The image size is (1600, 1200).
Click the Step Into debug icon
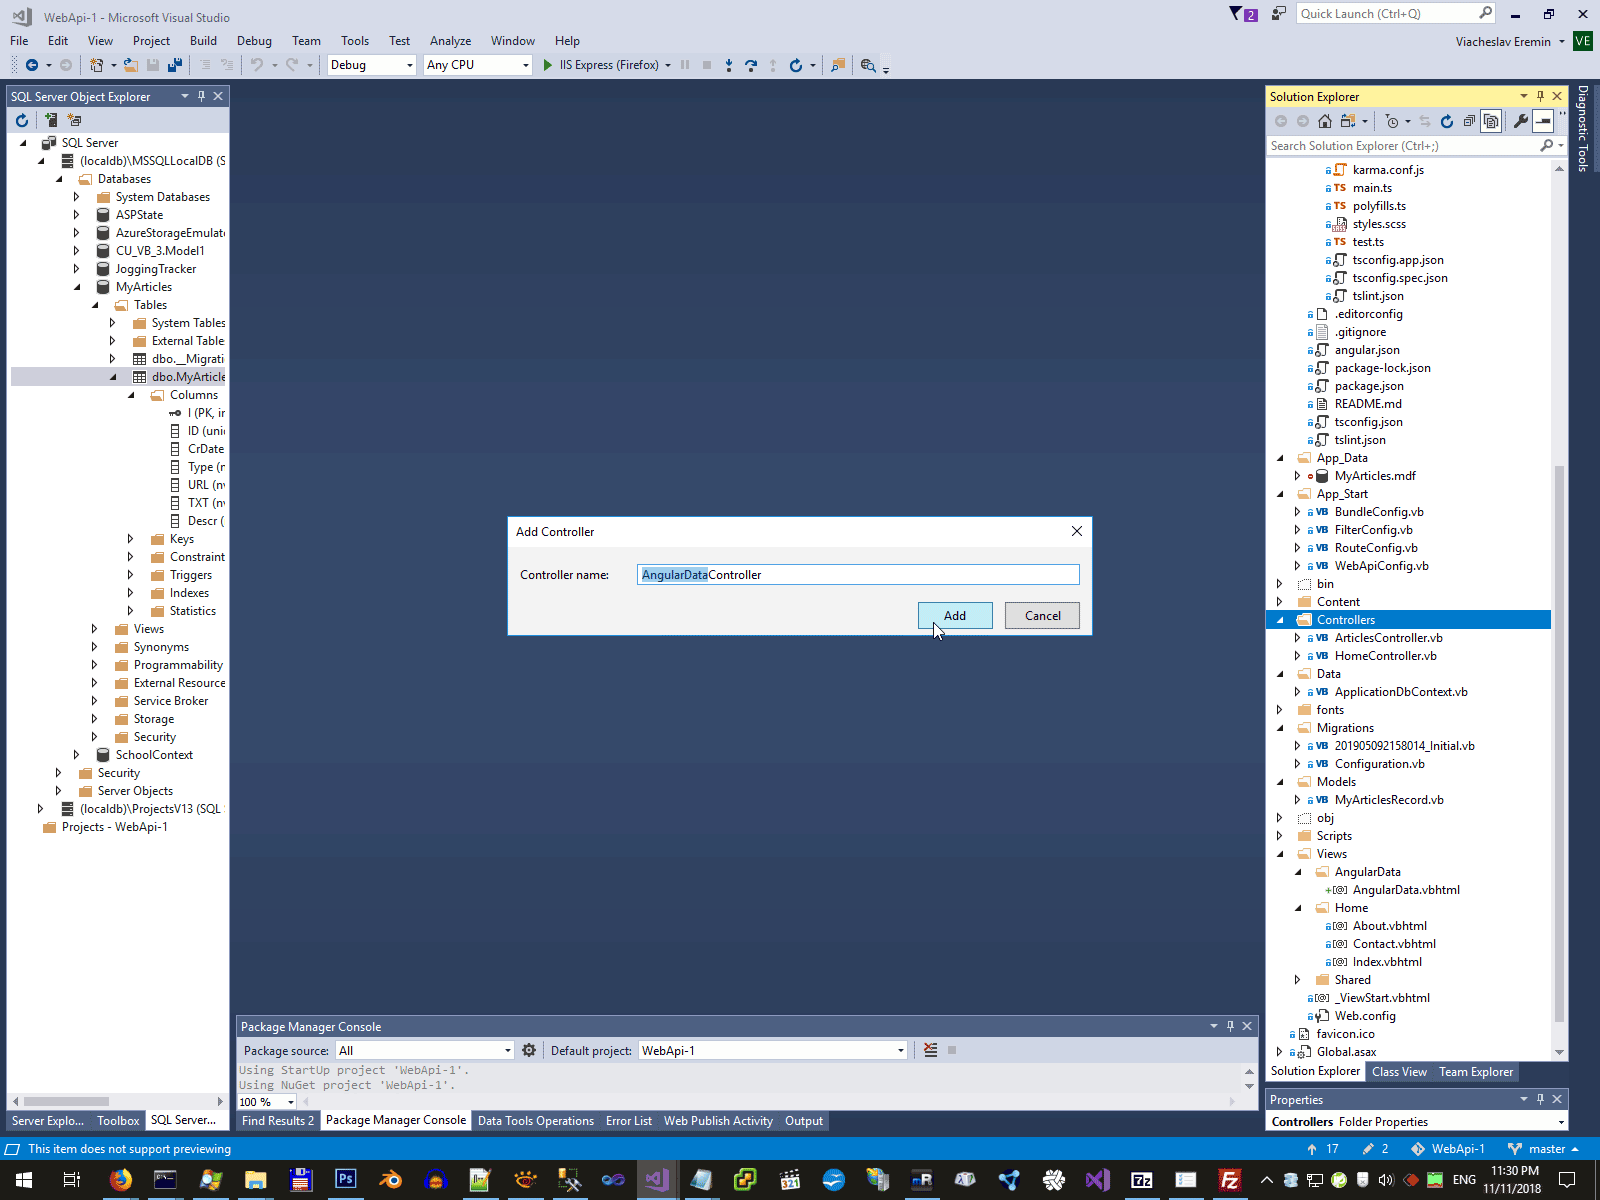729,65
